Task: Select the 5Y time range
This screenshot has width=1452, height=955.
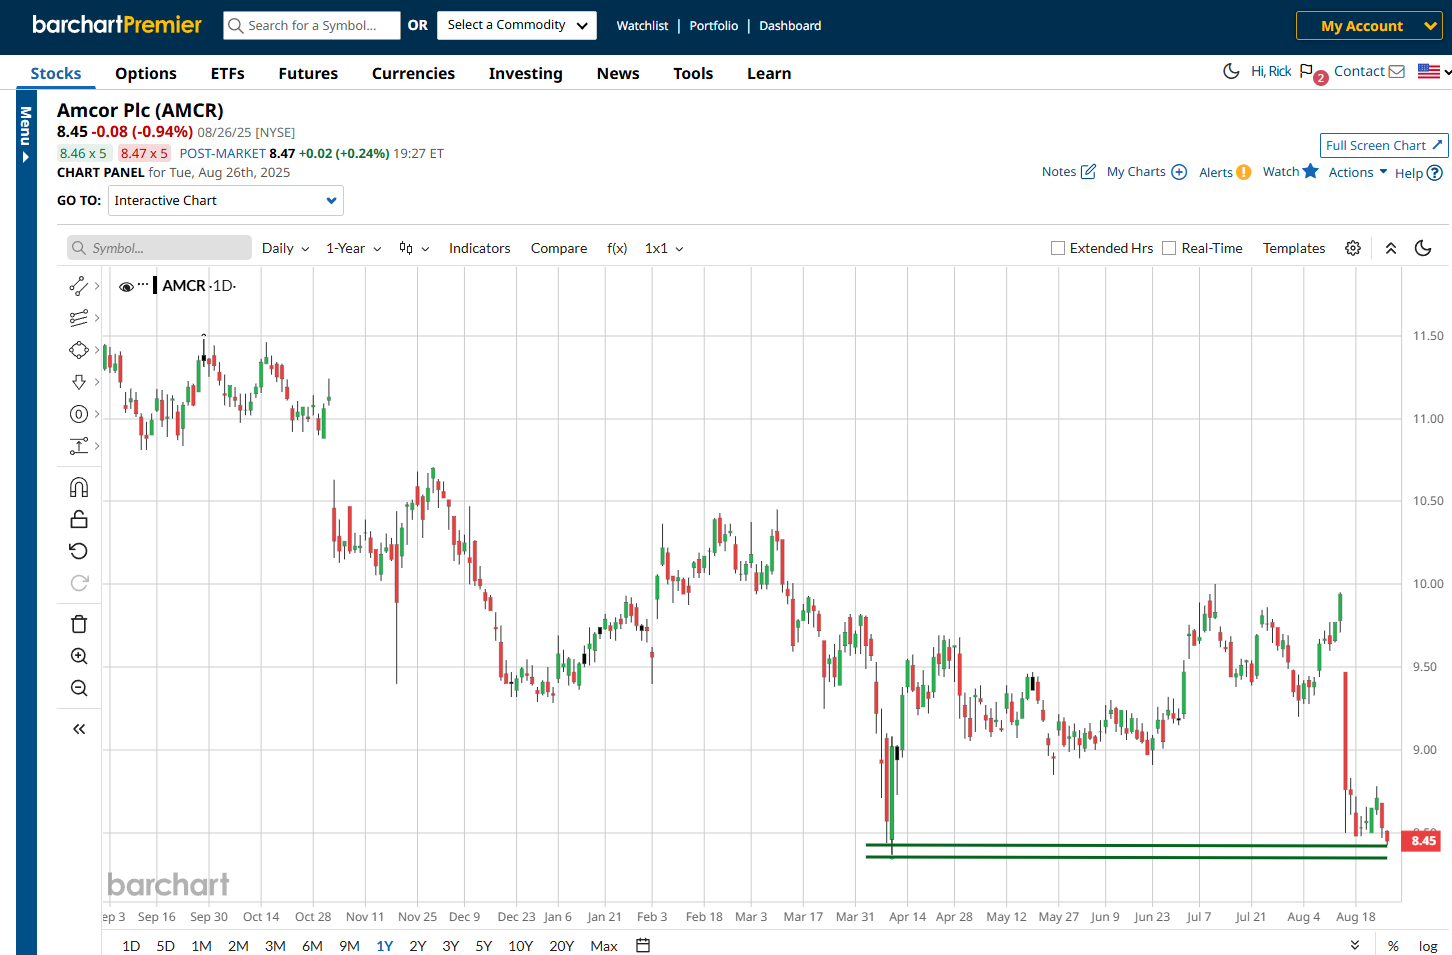Action: pyautogui.click(x=484, y=946)
